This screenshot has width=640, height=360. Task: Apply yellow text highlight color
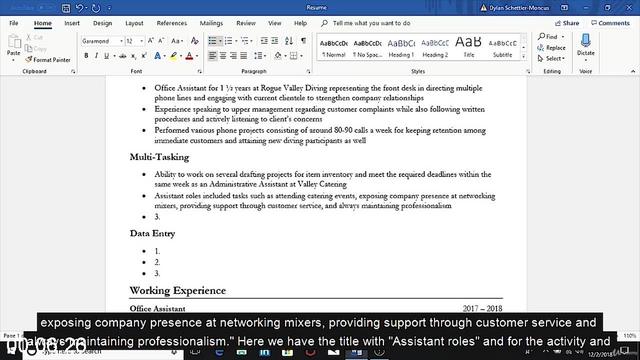tap(173, 56)
